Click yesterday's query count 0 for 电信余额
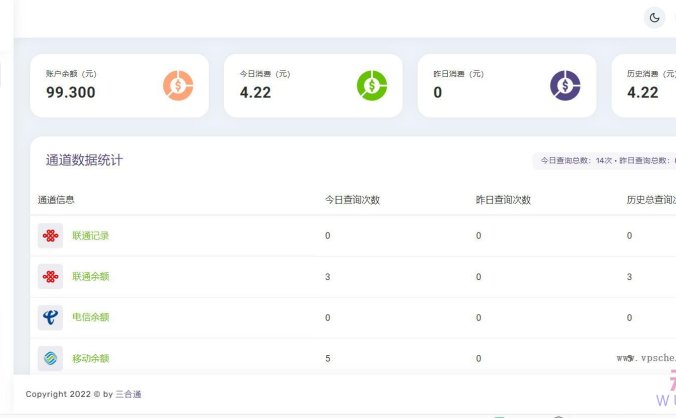Image resolution: width=676 pixels, height=418 pixels. tap(479, 318)
